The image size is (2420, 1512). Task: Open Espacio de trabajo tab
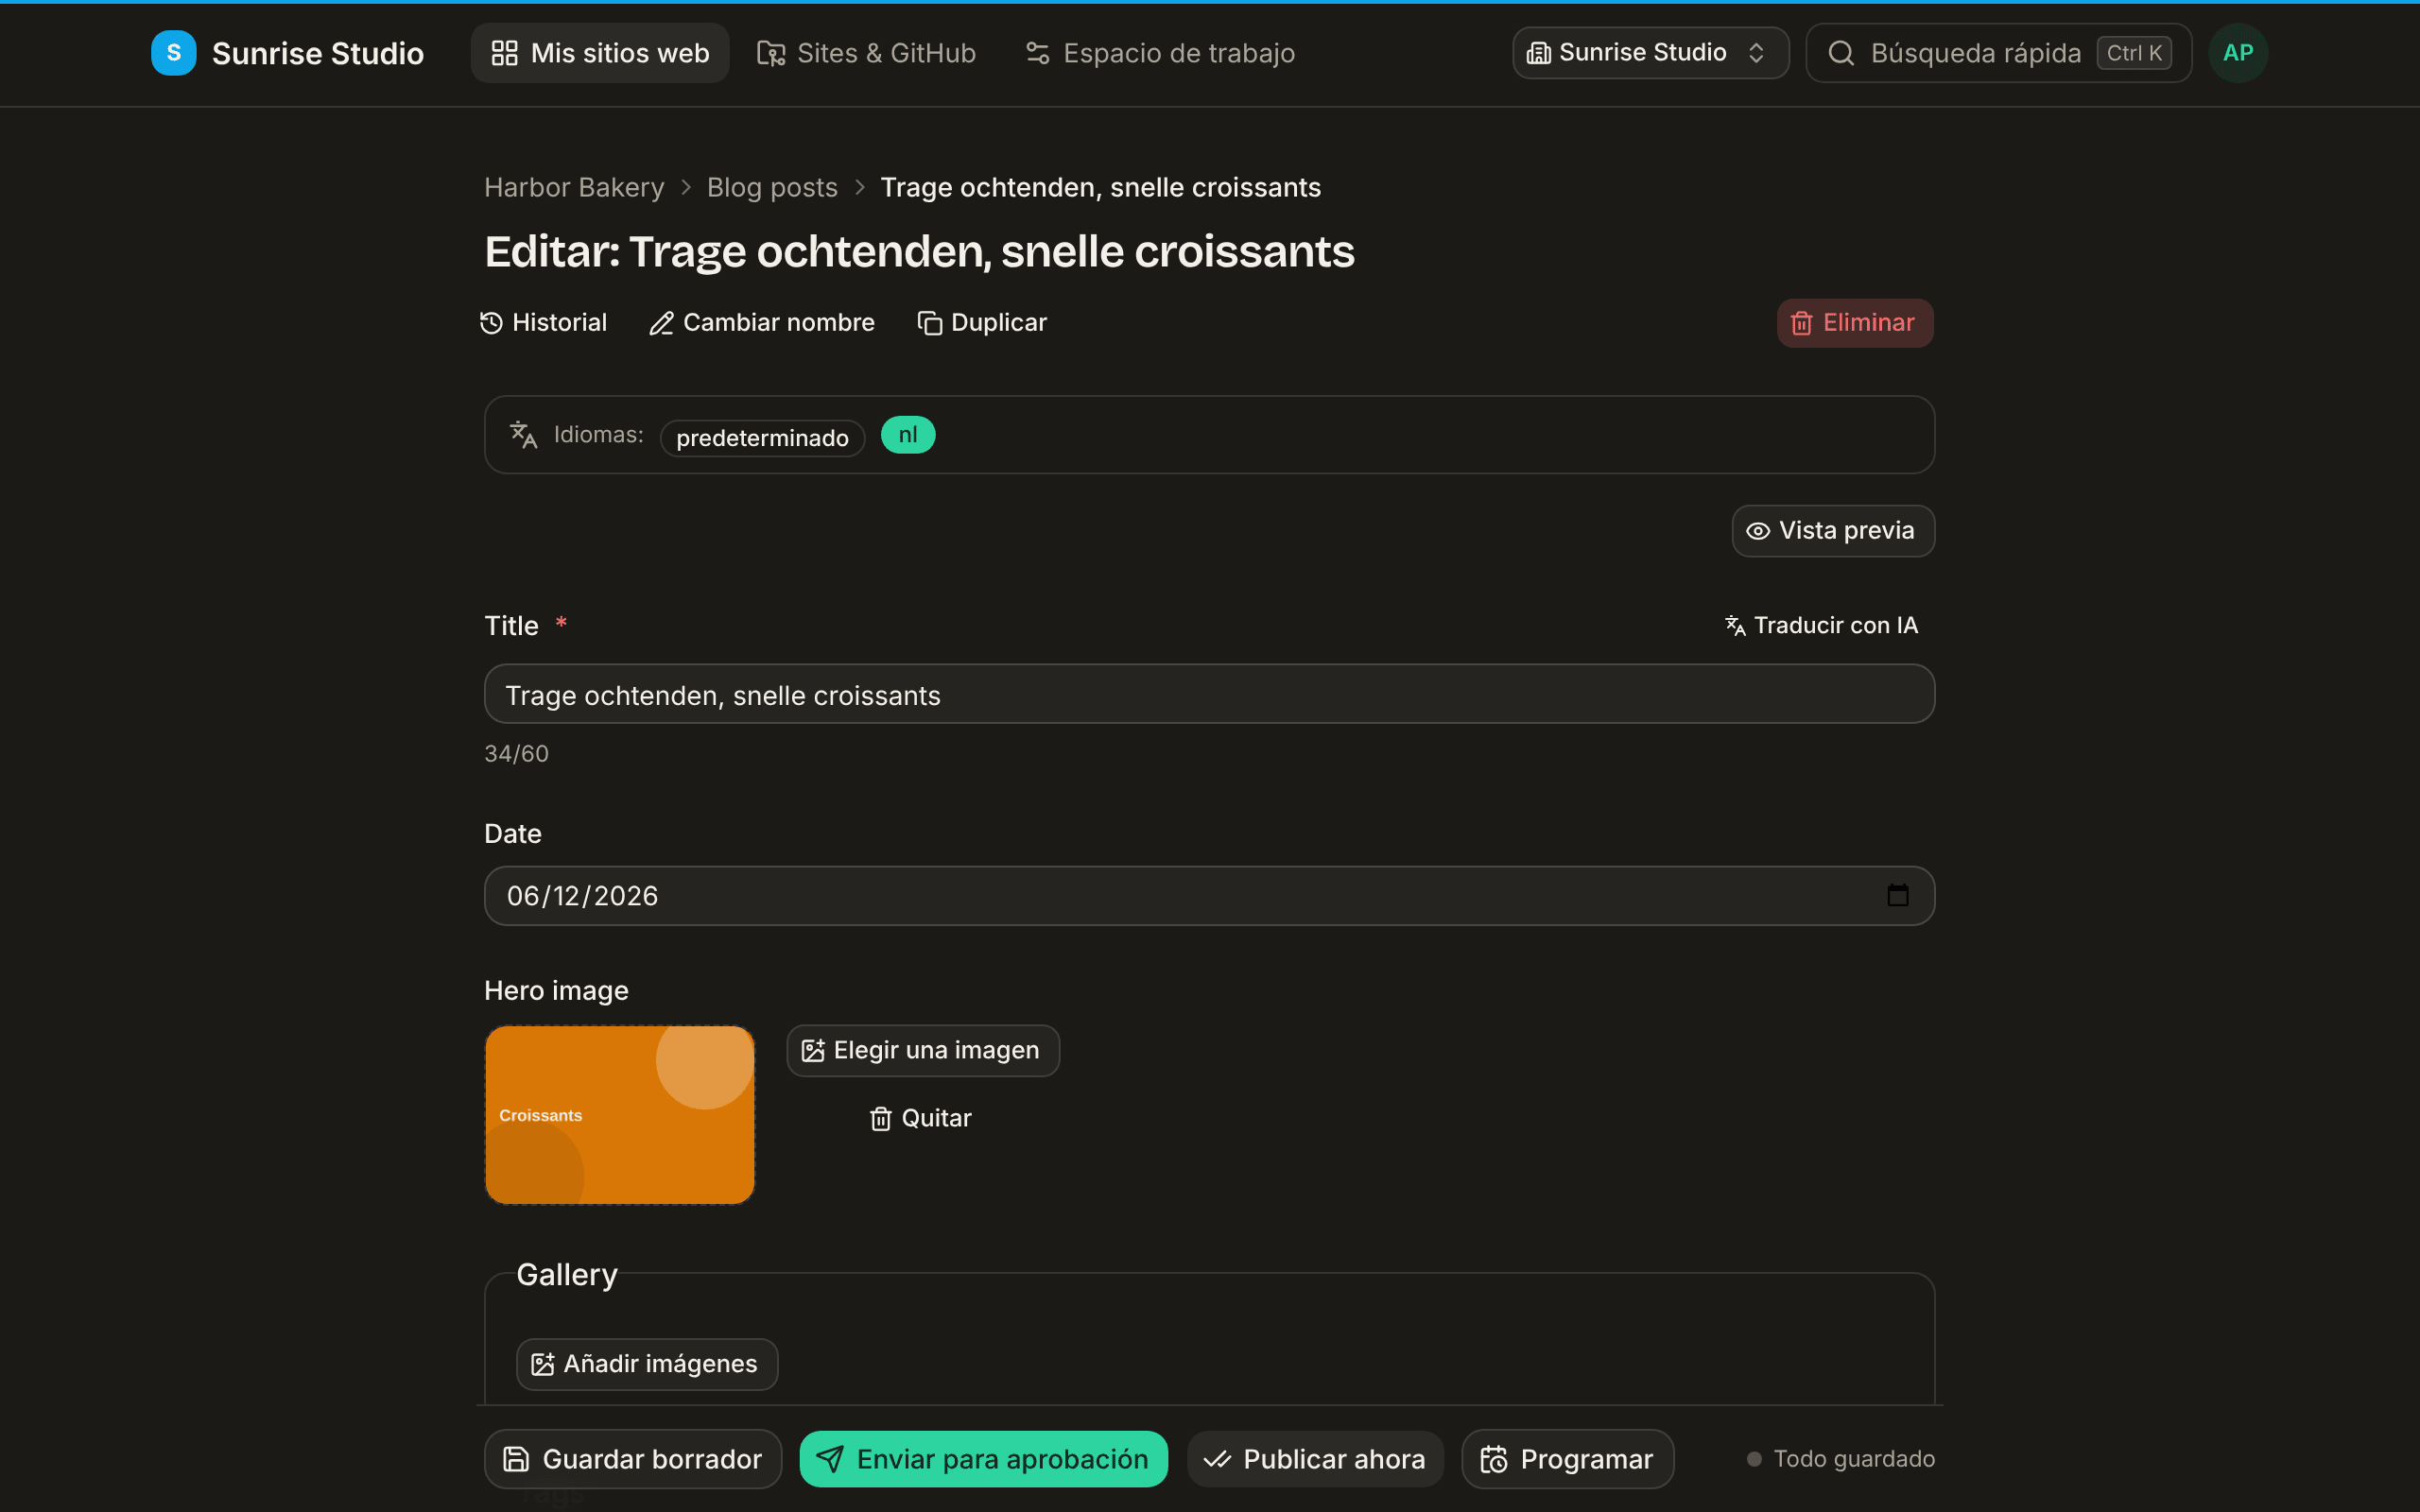pyautogui.click(x=1160, y=53)
